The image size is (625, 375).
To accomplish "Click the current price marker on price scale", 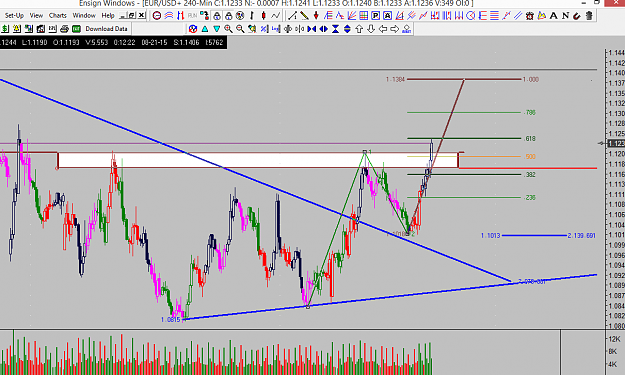I will (x=615, y=143).
